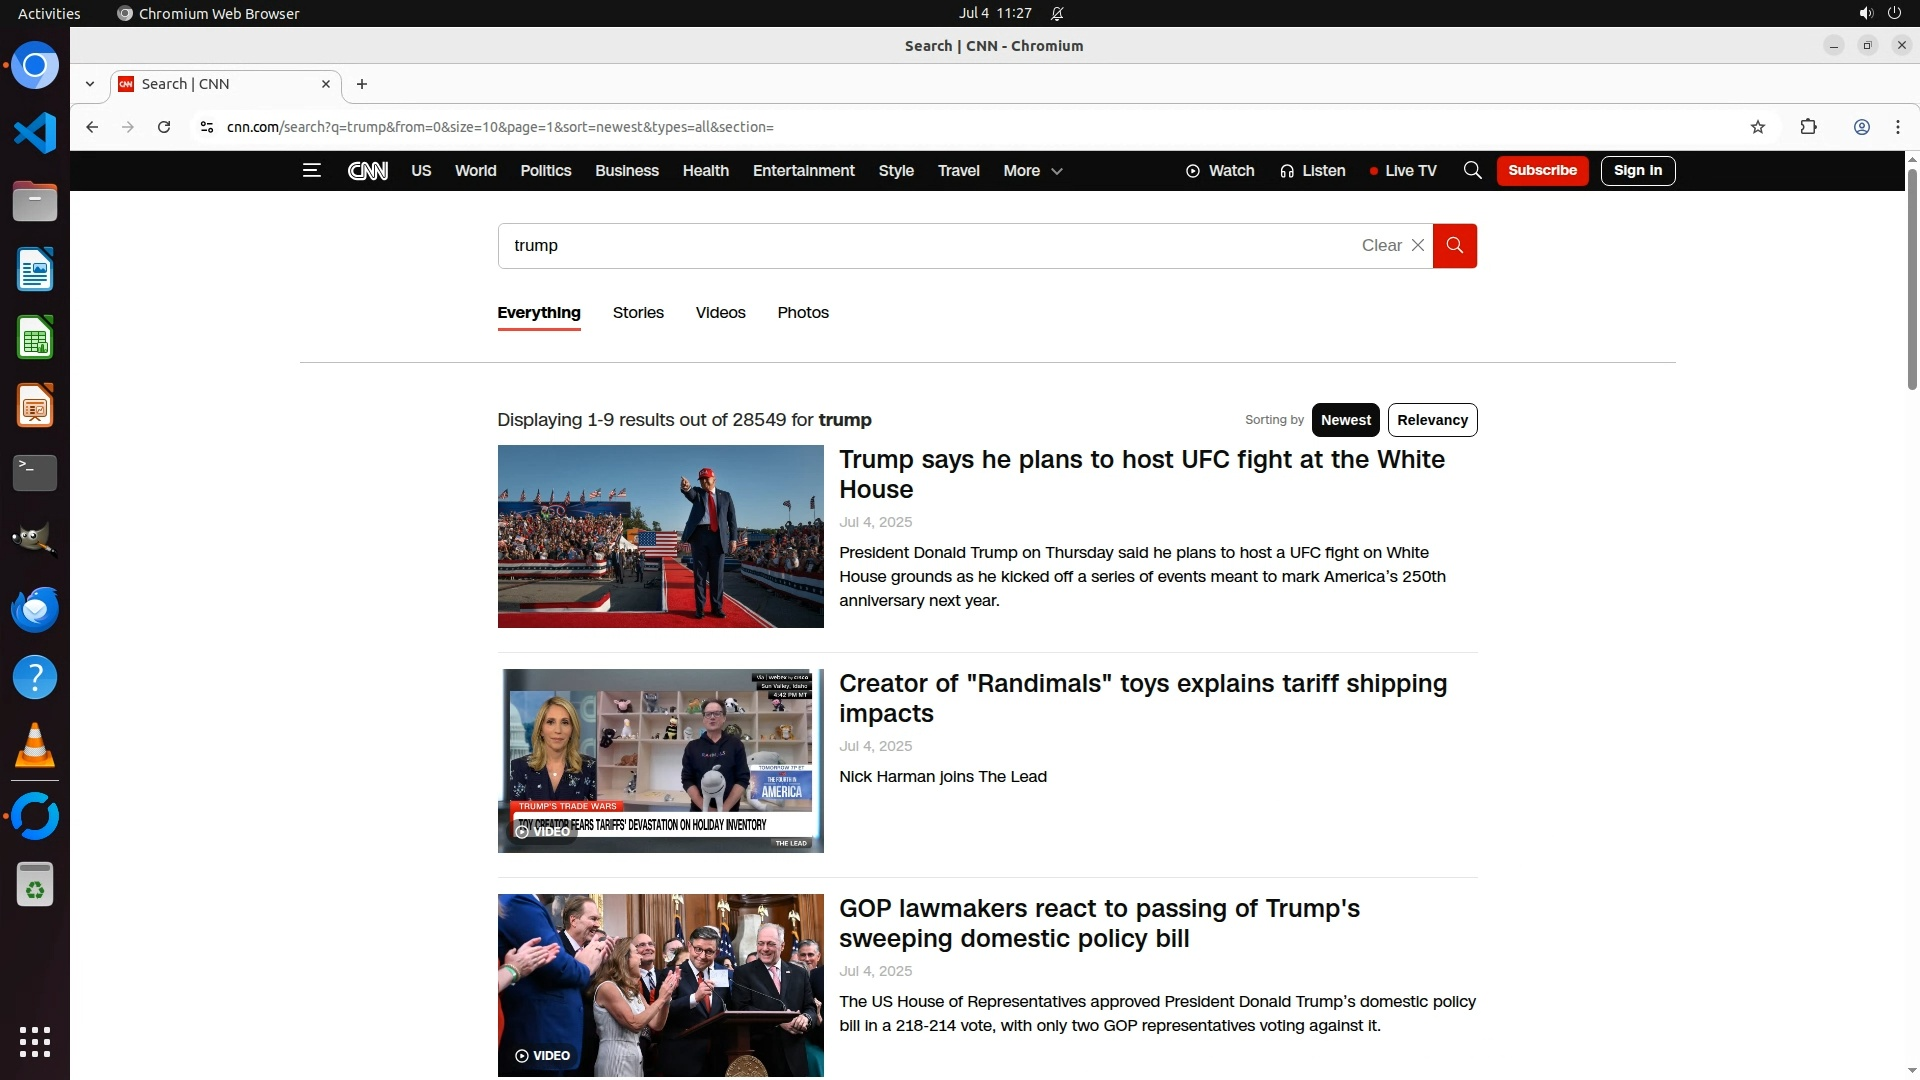Screen dimensions: 1920x1080
Task: Bookmark this page with the star icon
Action: click(1758, 127)
